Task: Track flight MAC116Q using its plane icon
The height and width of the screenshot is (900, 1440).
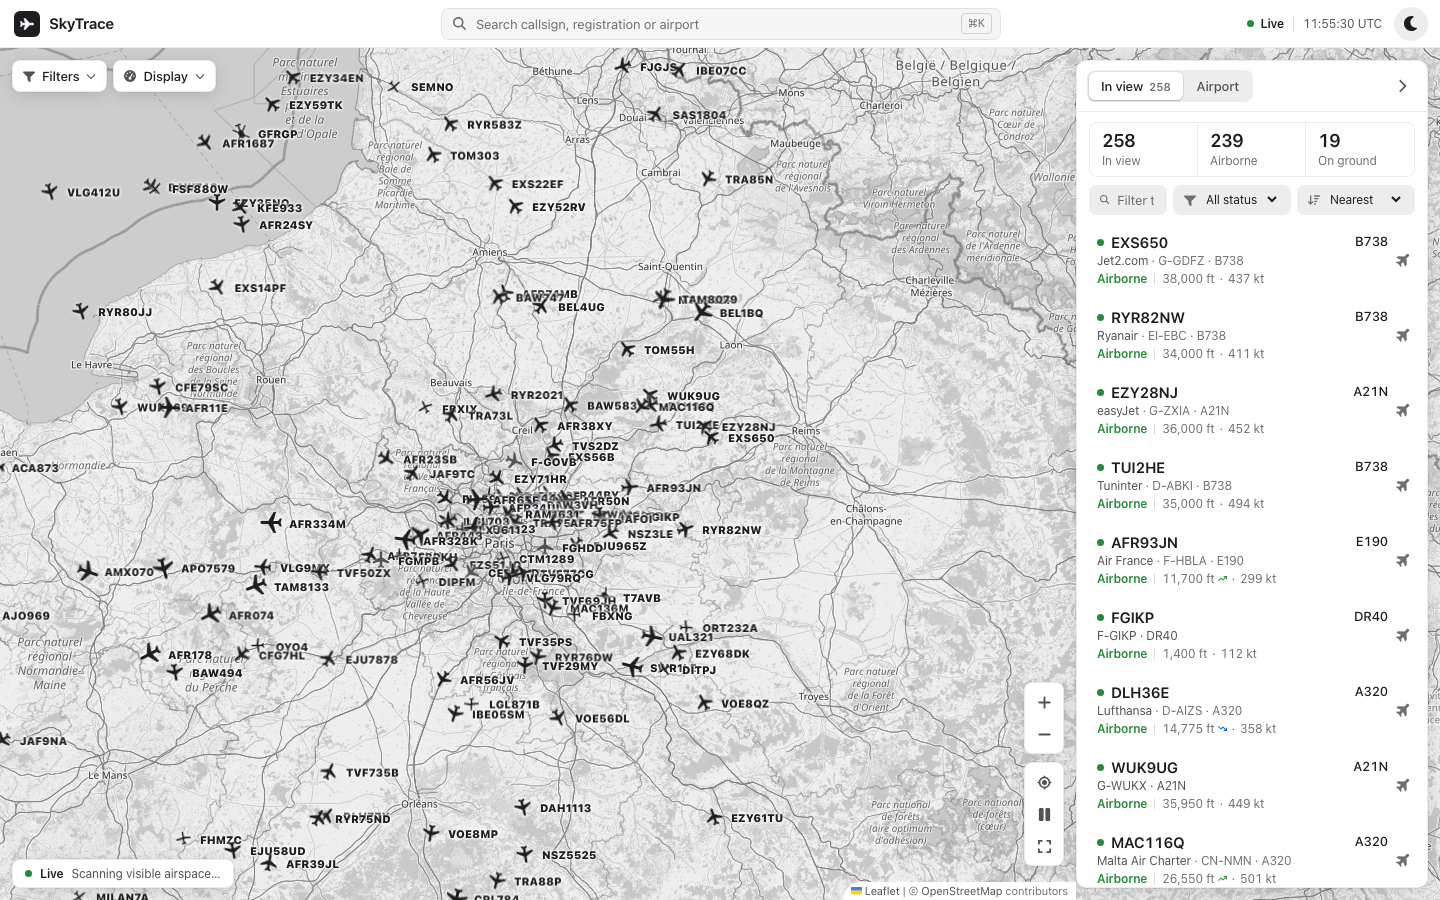Action: tap(1403, 861)
